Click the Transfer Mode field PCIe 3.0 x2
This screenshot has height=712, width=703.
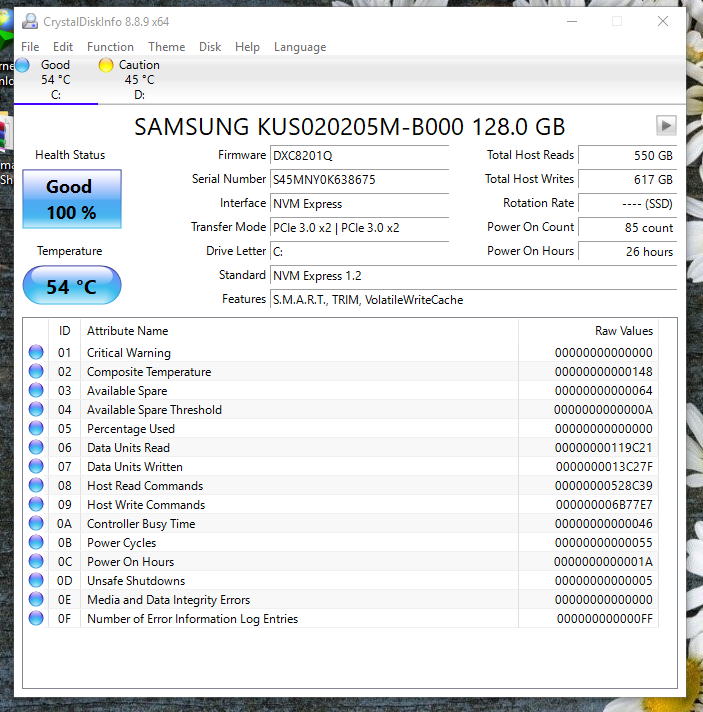(359, 227)
